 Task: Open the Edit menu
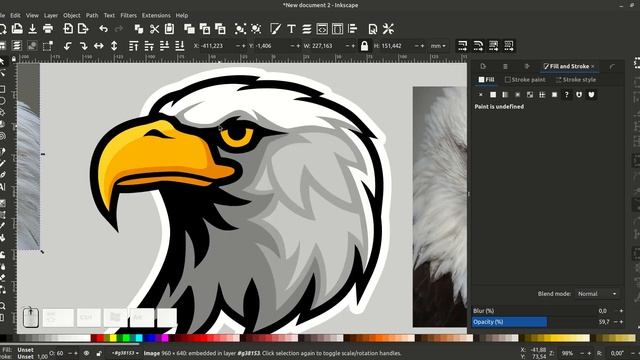[x=16, y=16]
